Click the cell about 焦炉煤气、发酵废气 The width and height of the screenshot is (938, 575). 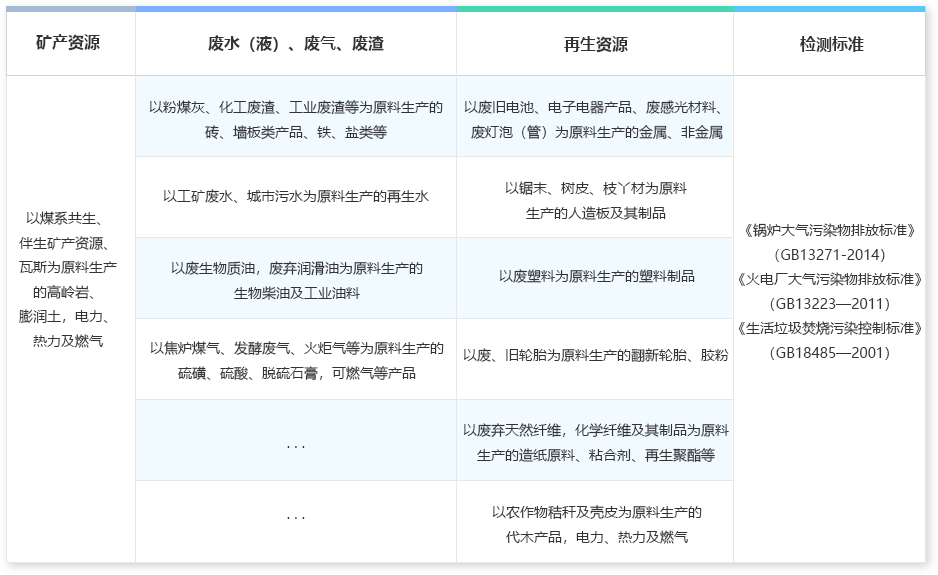[296, 359]
